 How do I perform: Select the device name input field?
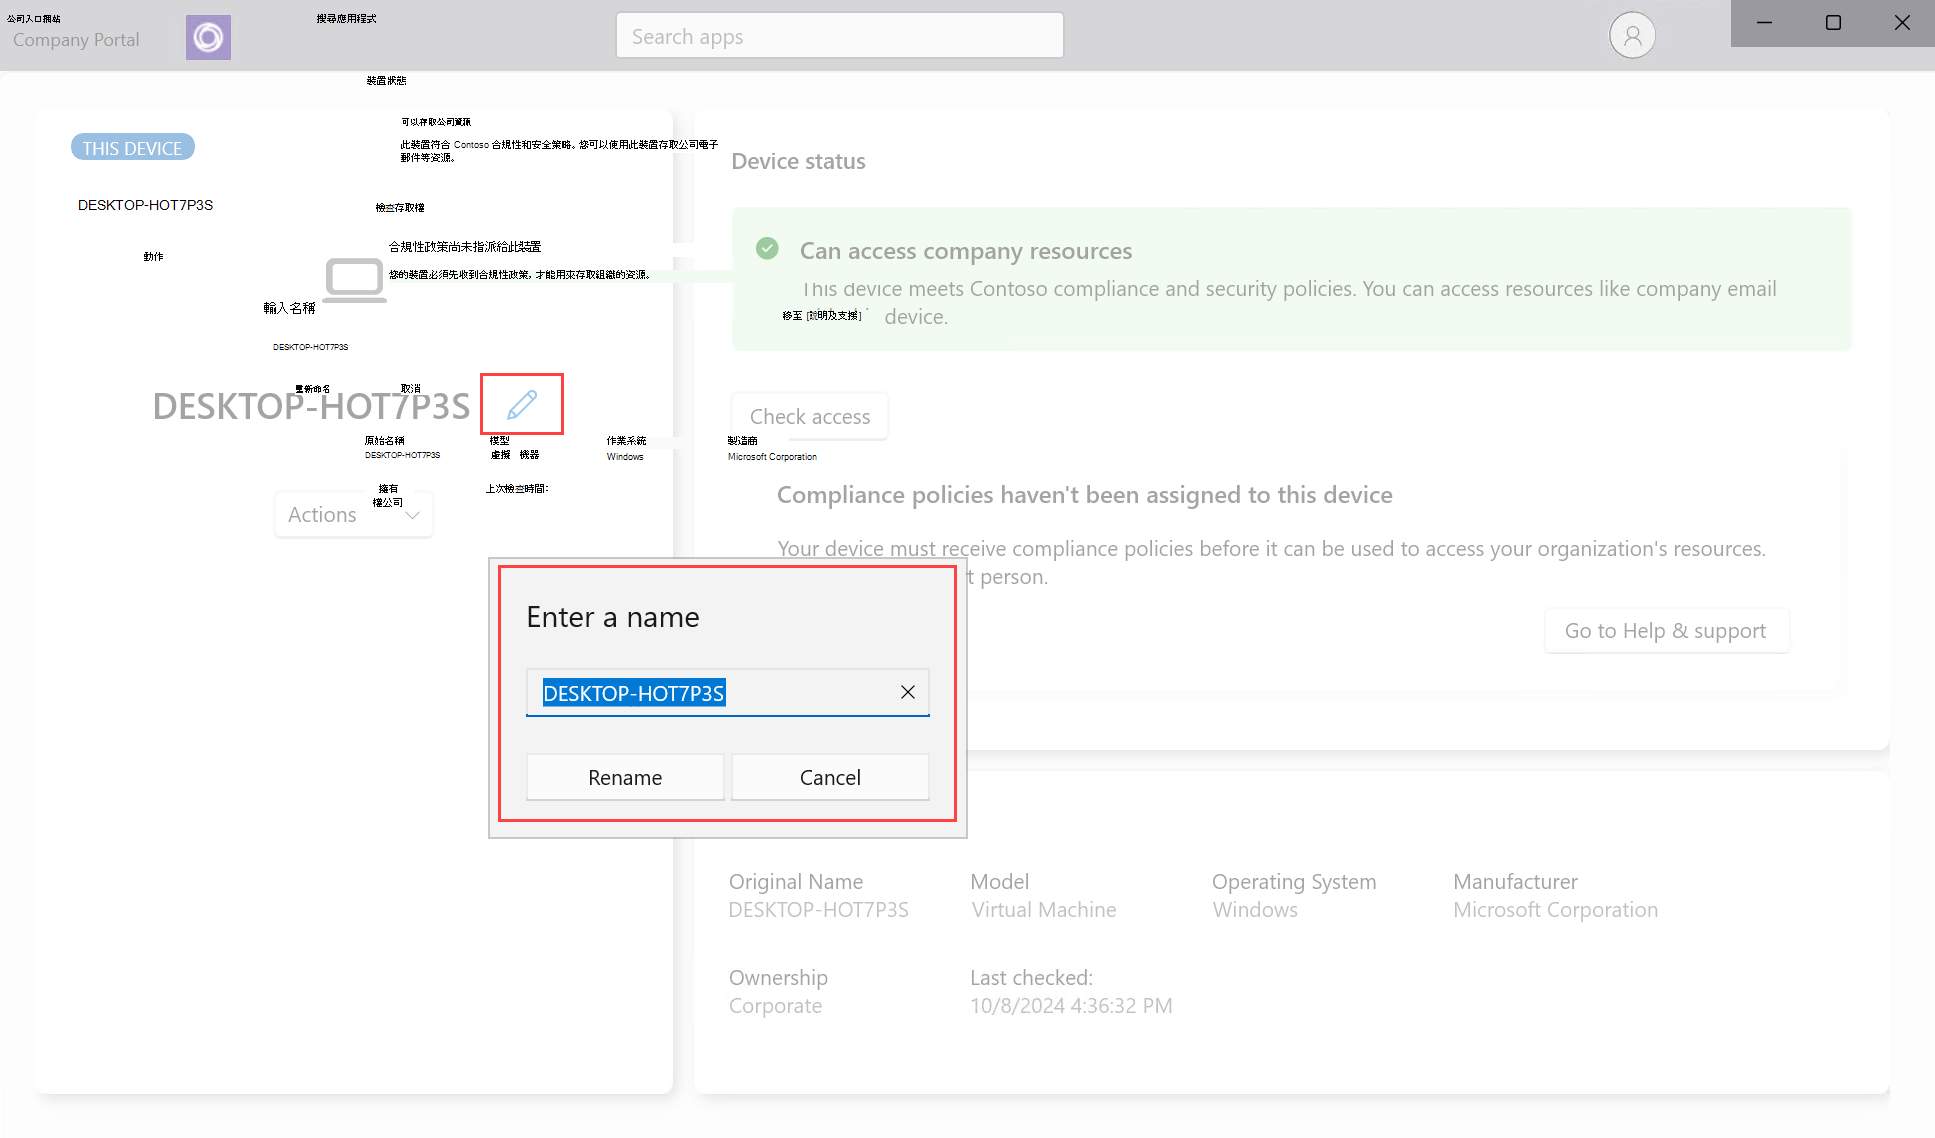click(x=727, y=691)
